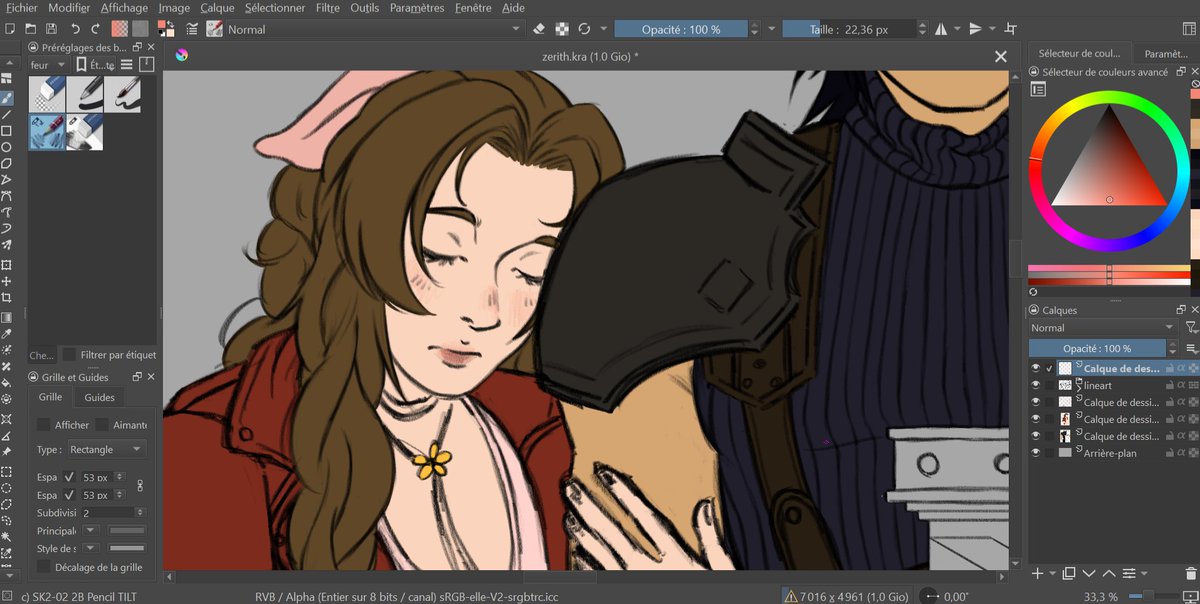Open a file from the toolbar folder icon

(x=30, y=30)
